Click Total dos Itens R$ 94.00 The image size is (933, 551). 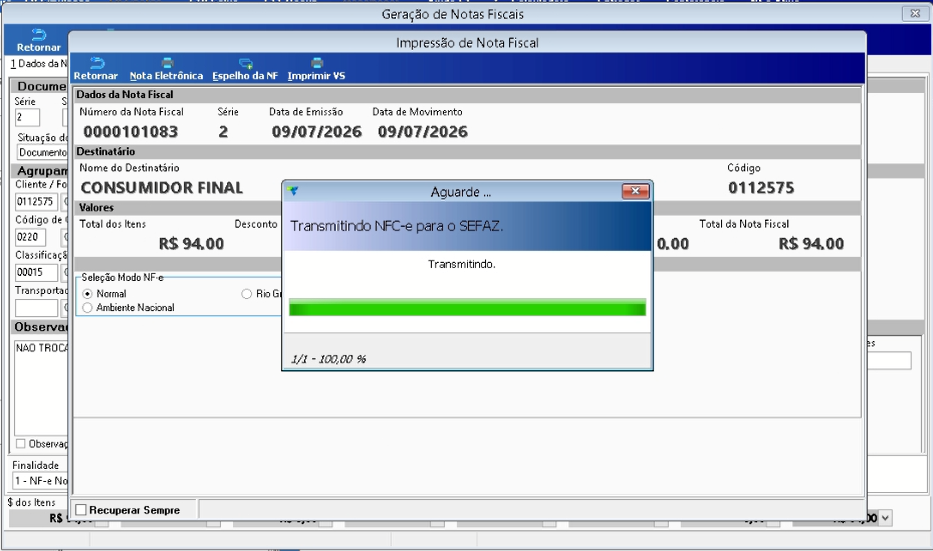192,244
